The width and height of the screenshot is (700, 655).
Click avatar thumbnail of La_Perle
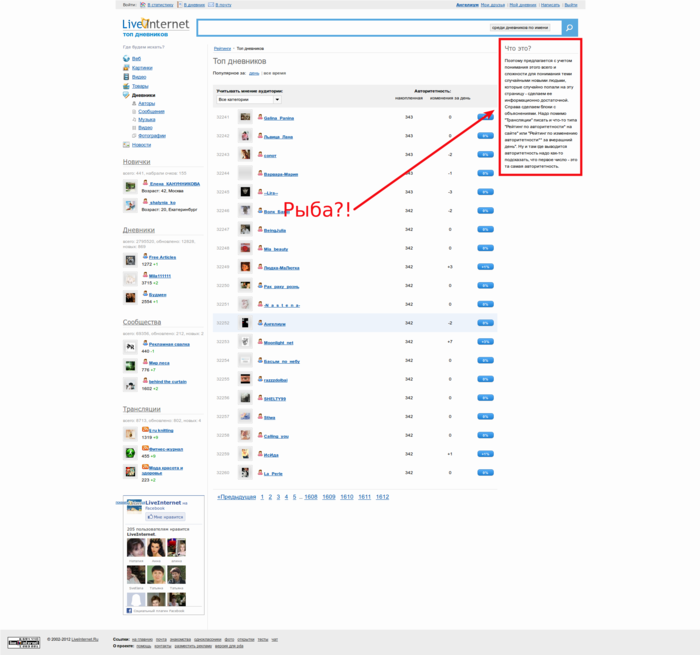[245, 472]
